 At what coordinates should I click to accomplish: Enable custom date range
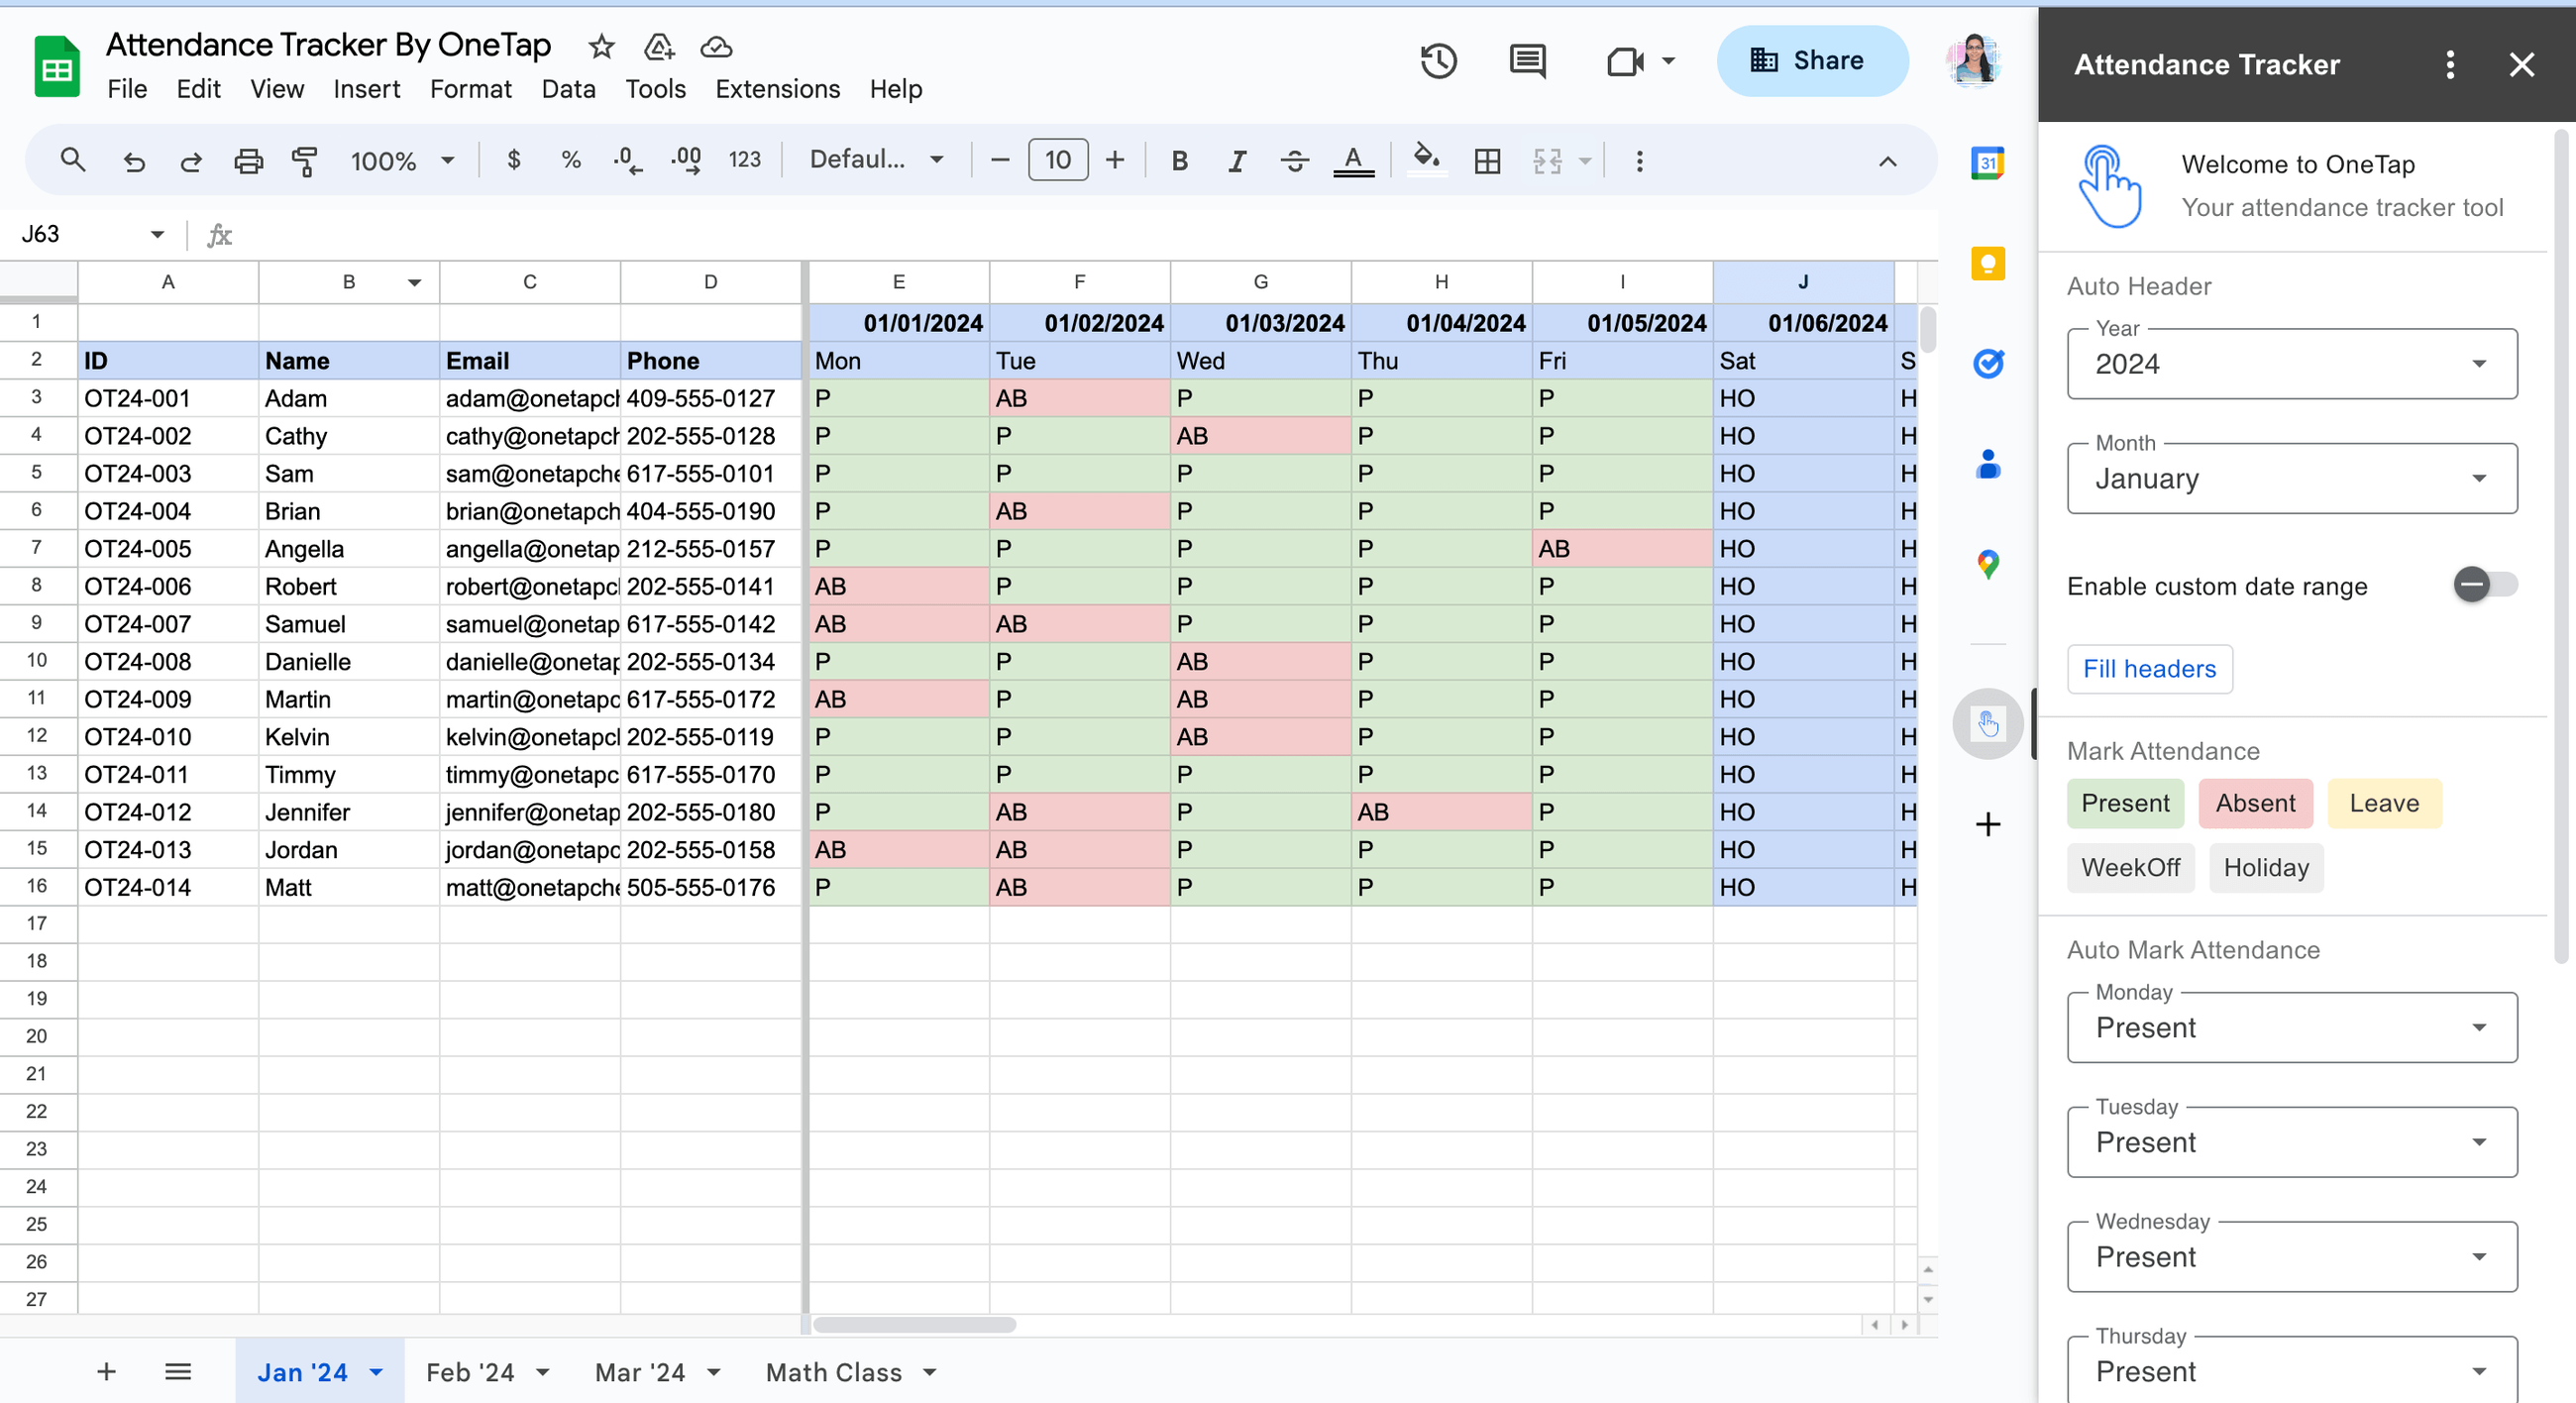[x=2486, y=586]
